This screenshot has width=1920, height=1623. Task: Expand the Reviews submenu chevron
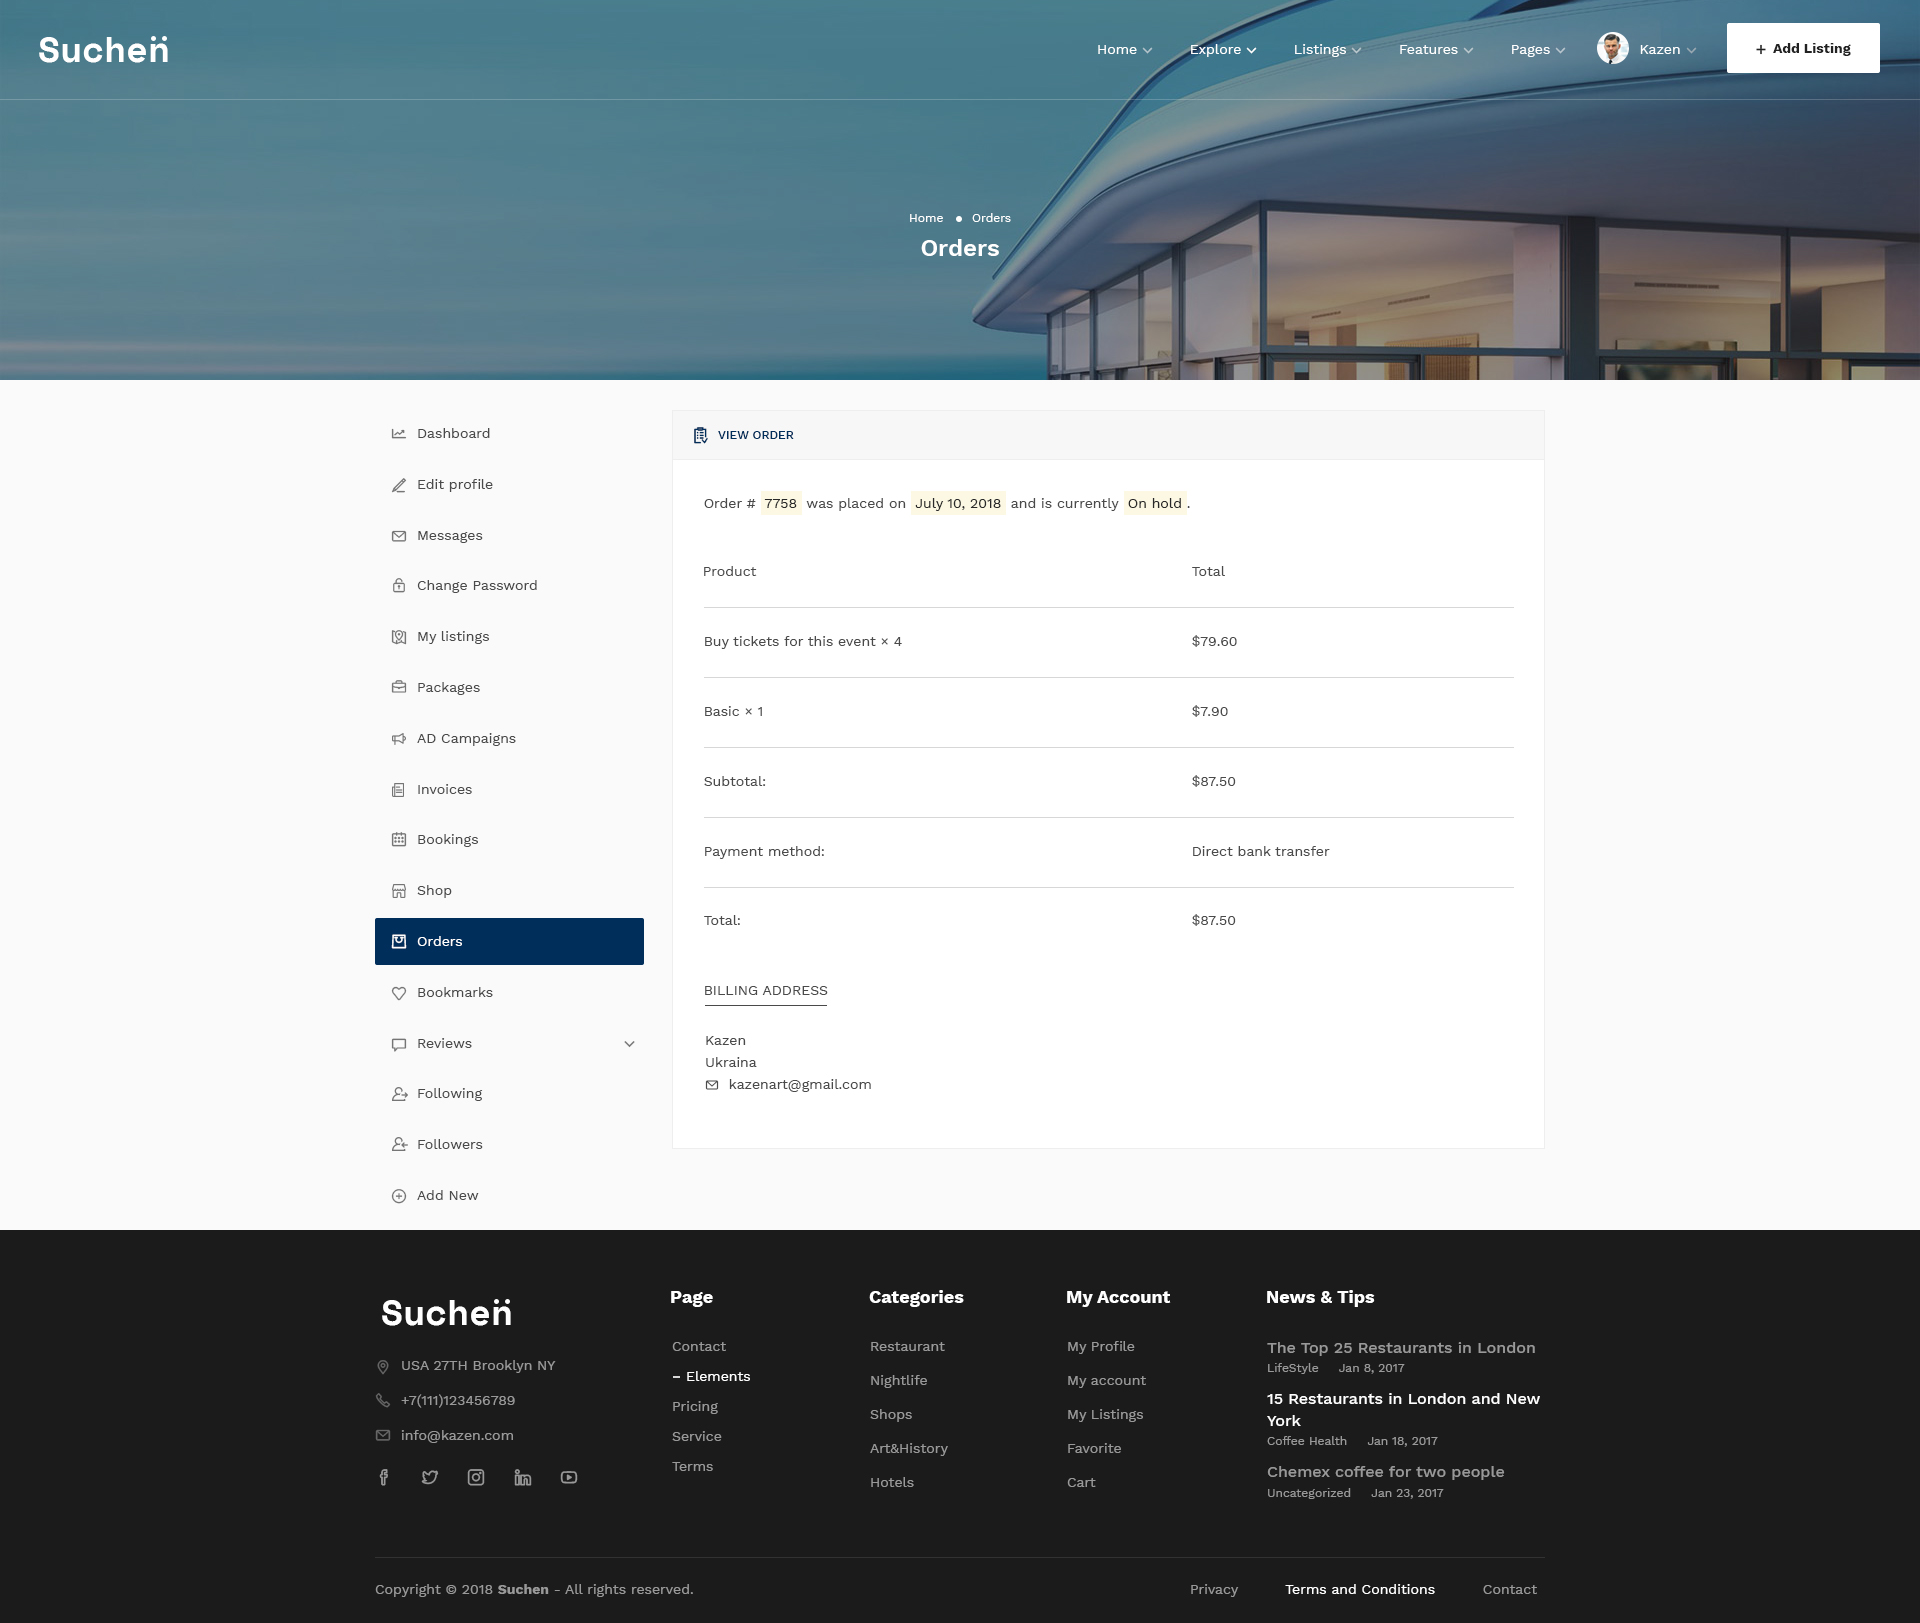coord(629,1044)
